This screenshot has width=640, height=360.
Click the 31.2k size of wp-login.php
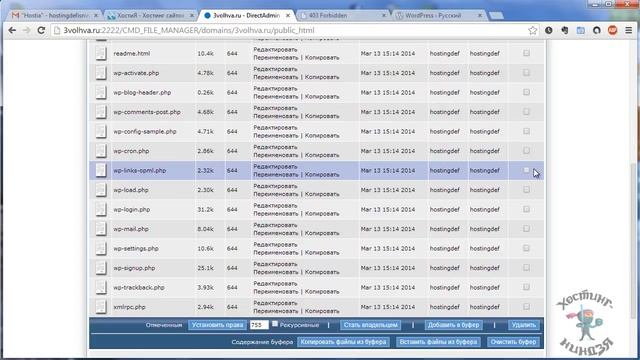[x=205, y=209]
